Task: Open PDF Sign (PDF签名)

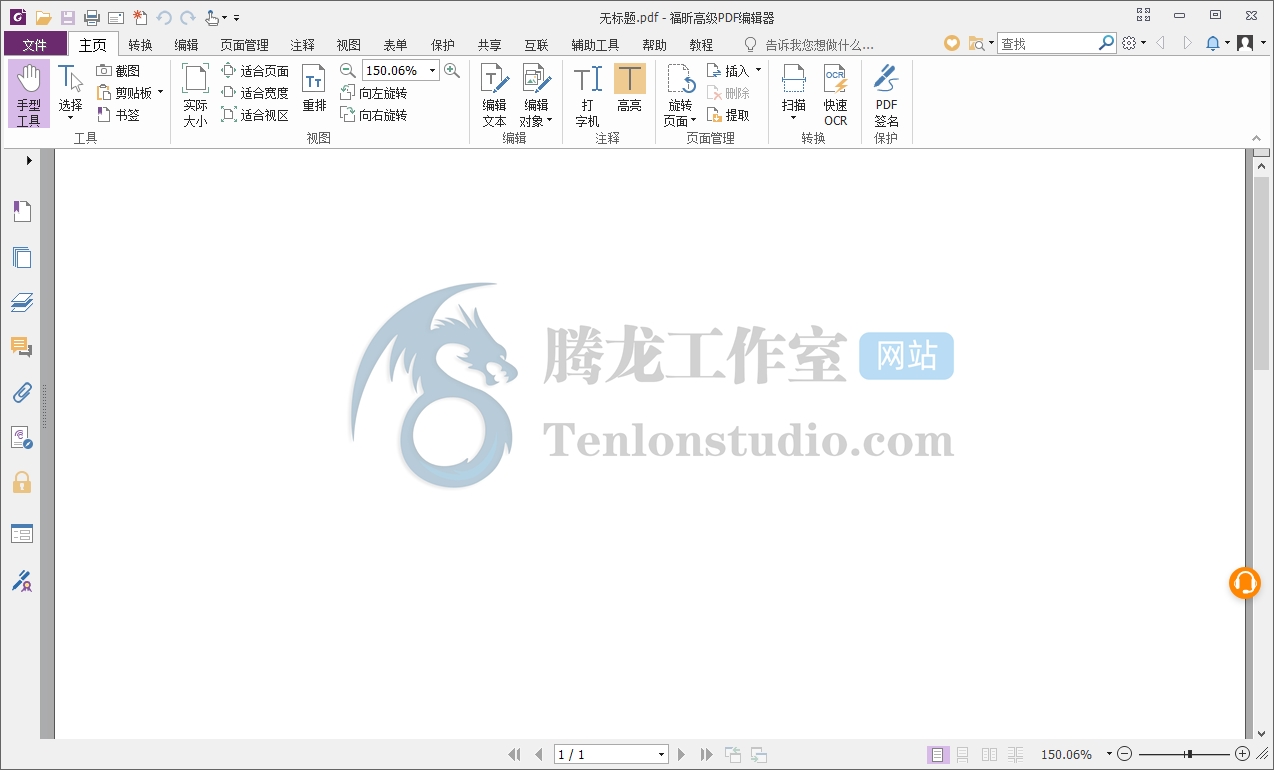Action: click(x=886, y=95)
